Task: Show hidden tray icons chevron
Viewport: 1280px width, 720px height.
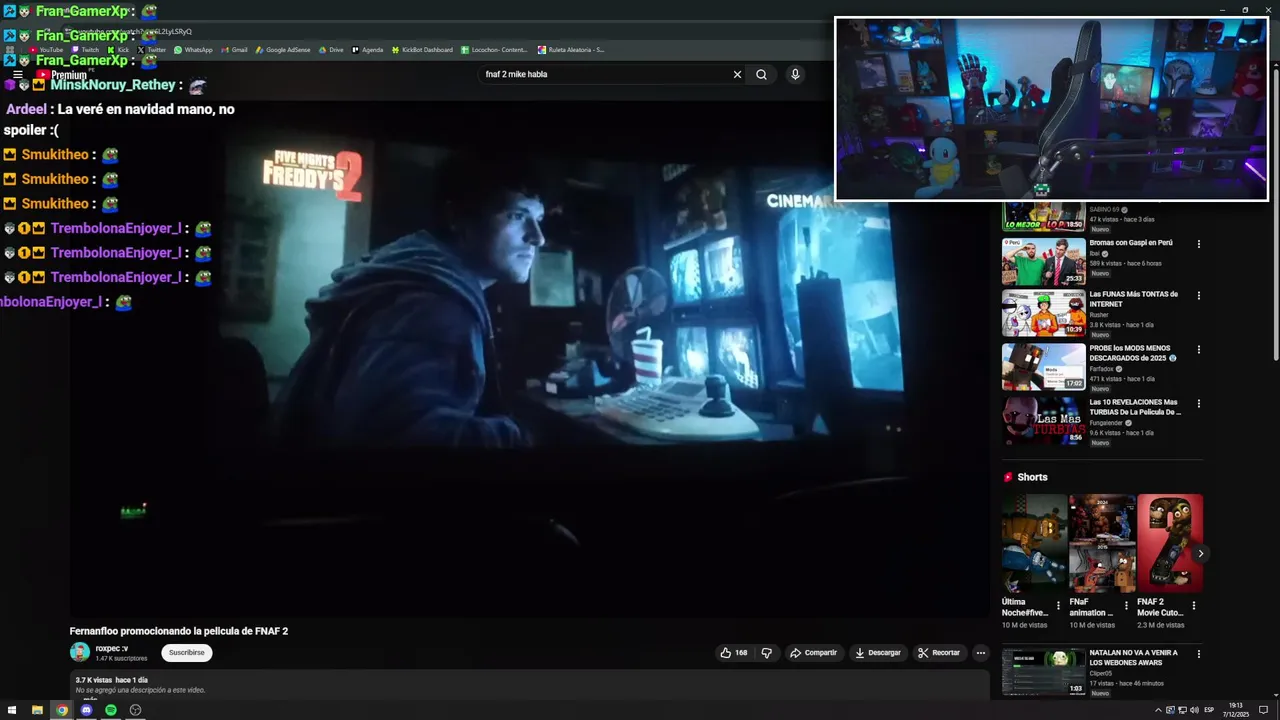Action: tap(1158, 710)
